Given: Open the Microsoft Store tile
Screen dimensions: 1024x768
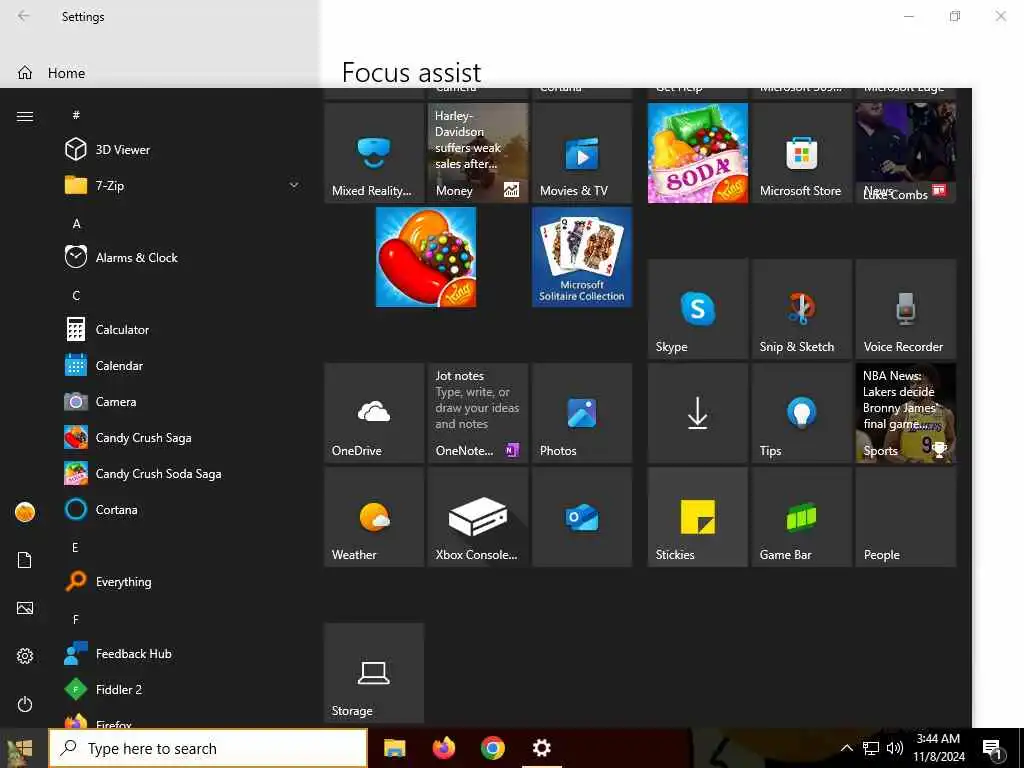Looking at the screenshot, I should coord(801,153).
